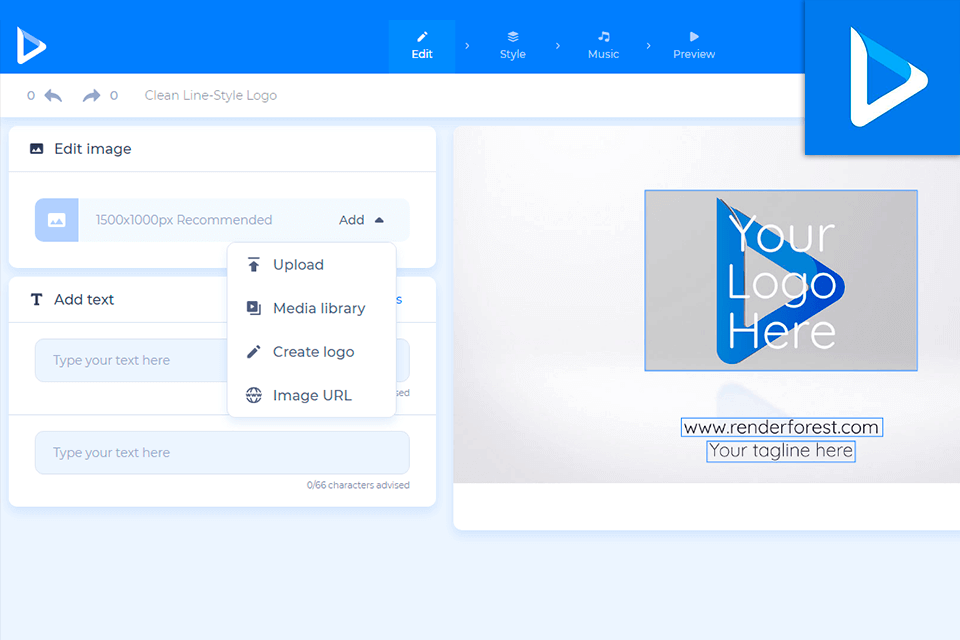Select the Your tagline here text box
Image resolution: width=960 pixels, height=640 pixels.
coord(781,451)
